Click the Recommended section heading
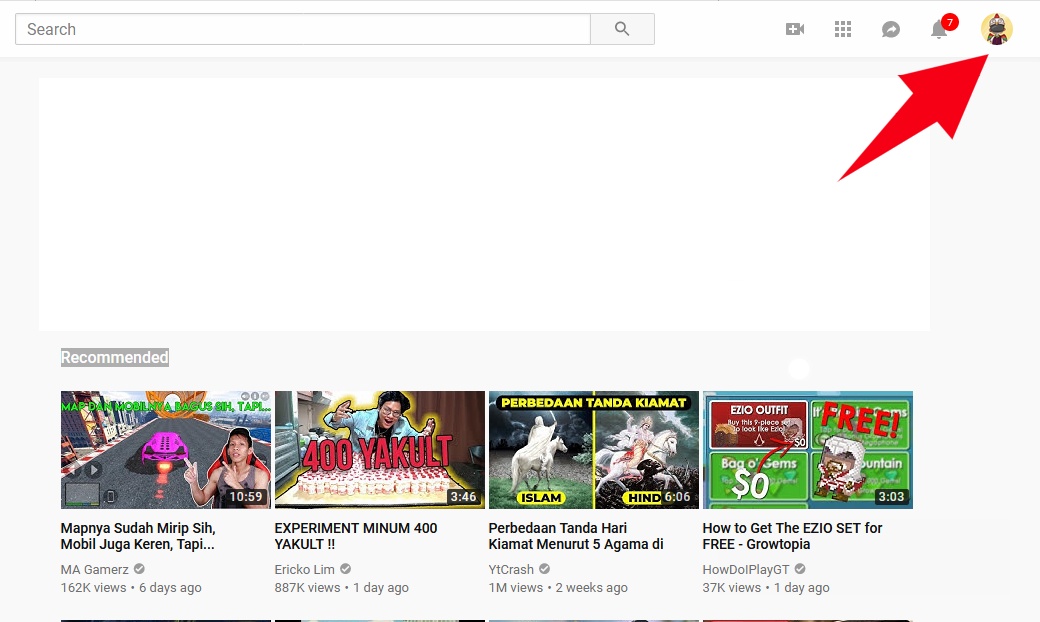The width and height of the screenshot is (1040, 622). (x=115, y=357)
